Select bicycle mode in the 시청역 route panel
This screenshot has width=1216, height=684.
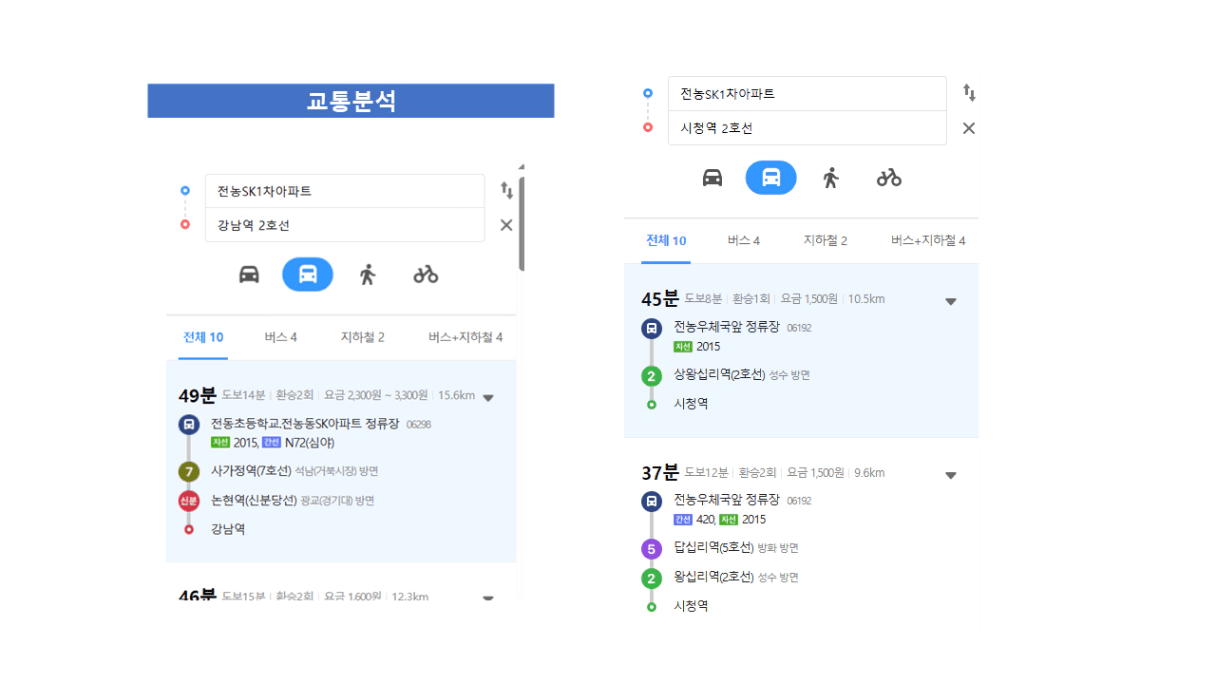889,178
